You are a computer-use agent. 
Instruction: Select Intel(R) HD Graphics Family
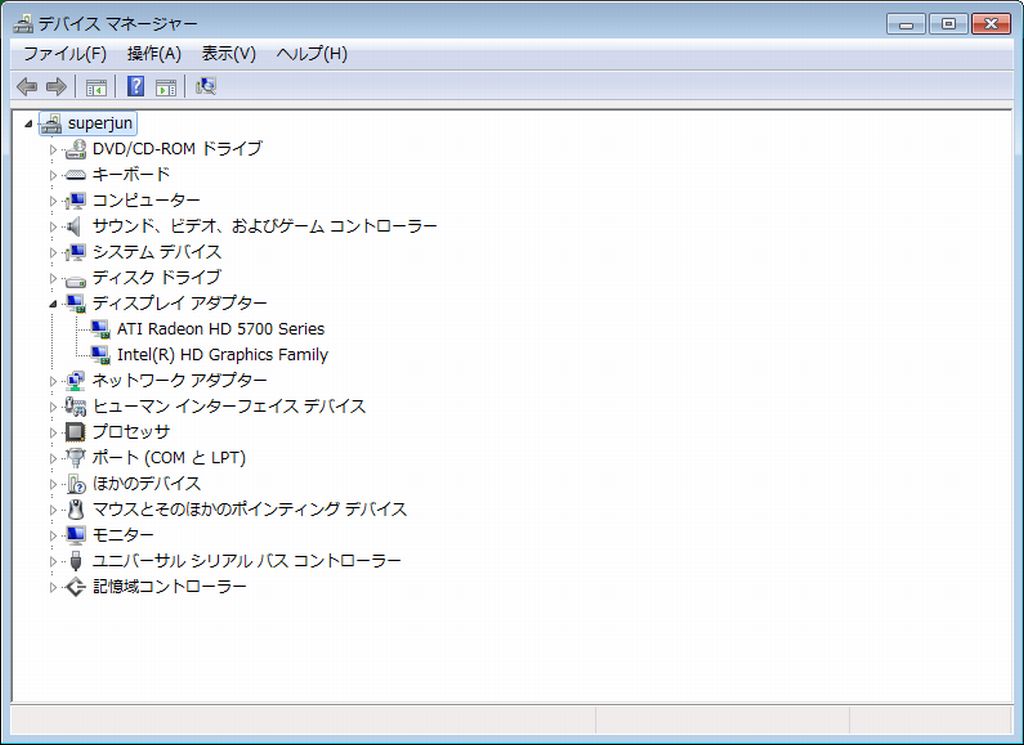(223, 355)
